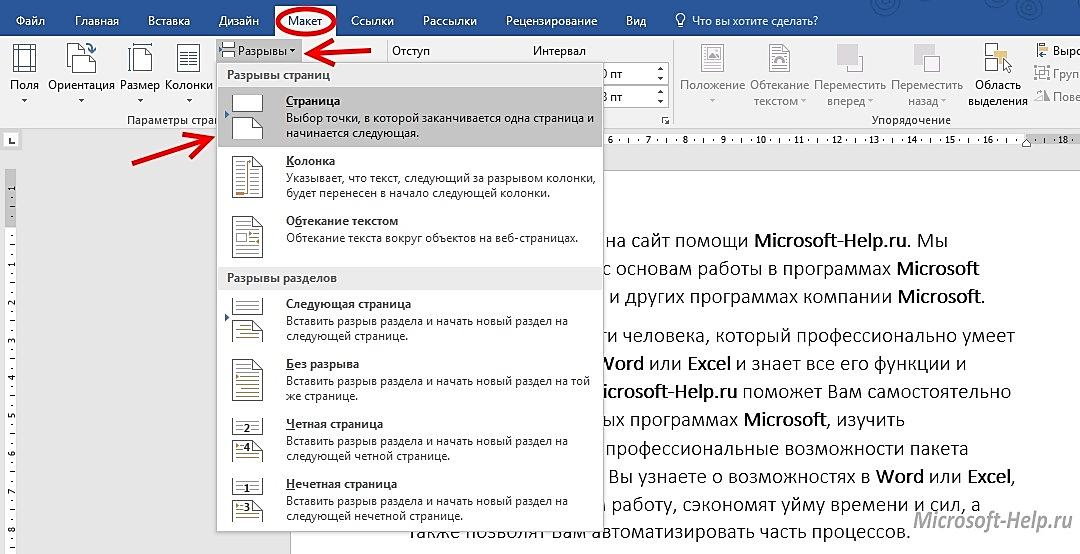This screenshot has height=554, width=1080.
Task: Insert a Без разрыва continuous section break
Action: pyautogui.click(x=411, y=380)
